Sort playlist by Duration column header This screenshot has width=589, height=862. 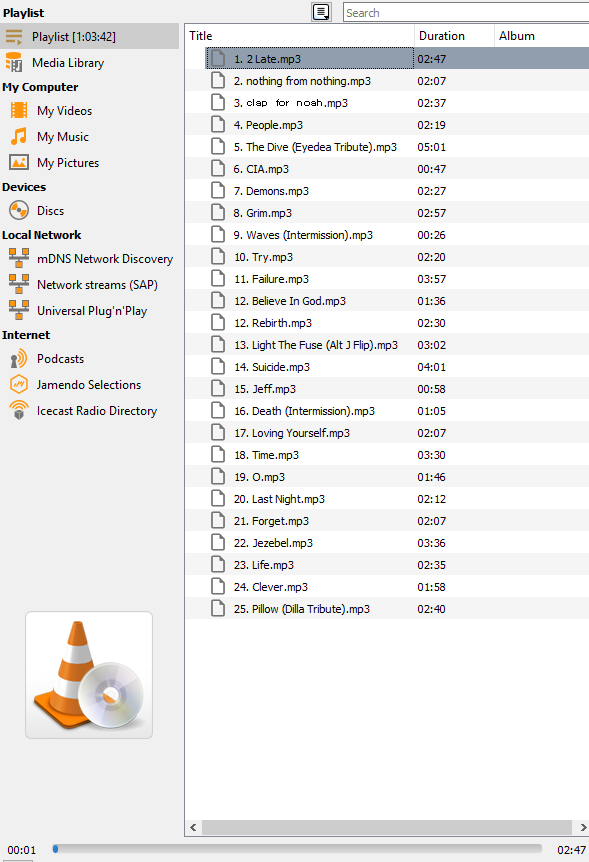(454, 36)
